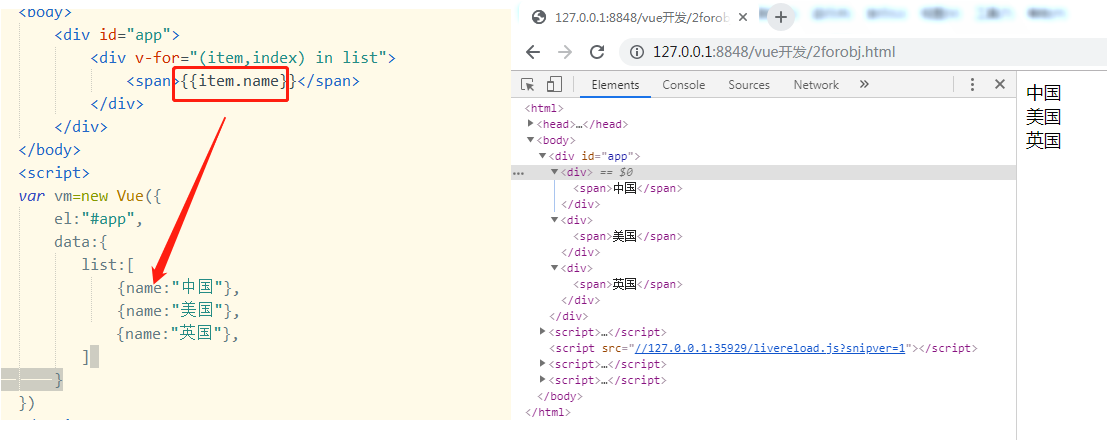The width and height of the screenshot is (1108, 441).
Task: Collapse the div containing 英国 span
Action: [555, 268]
